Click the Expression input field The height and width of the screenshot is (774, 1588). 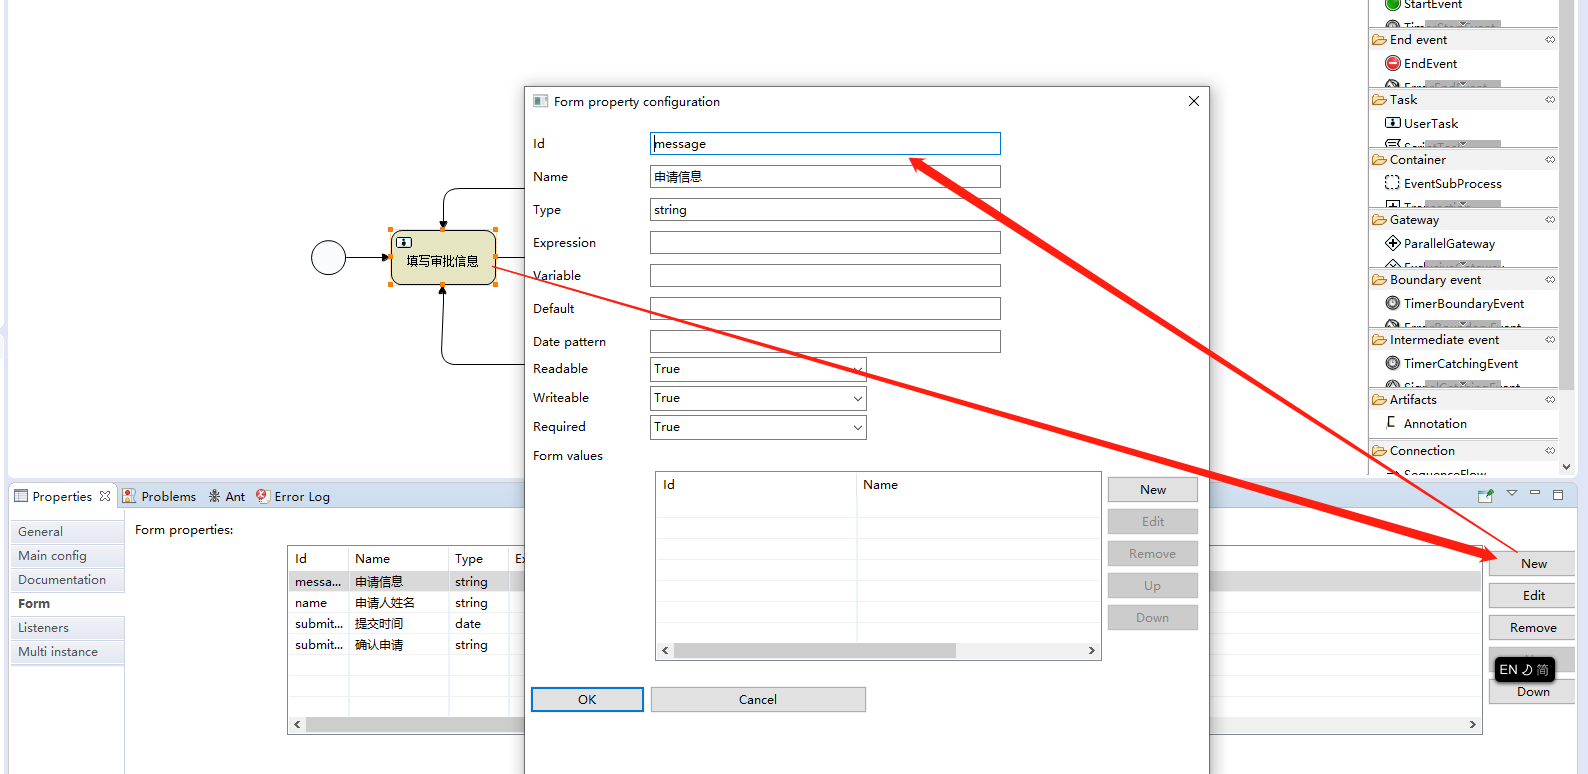824,243
